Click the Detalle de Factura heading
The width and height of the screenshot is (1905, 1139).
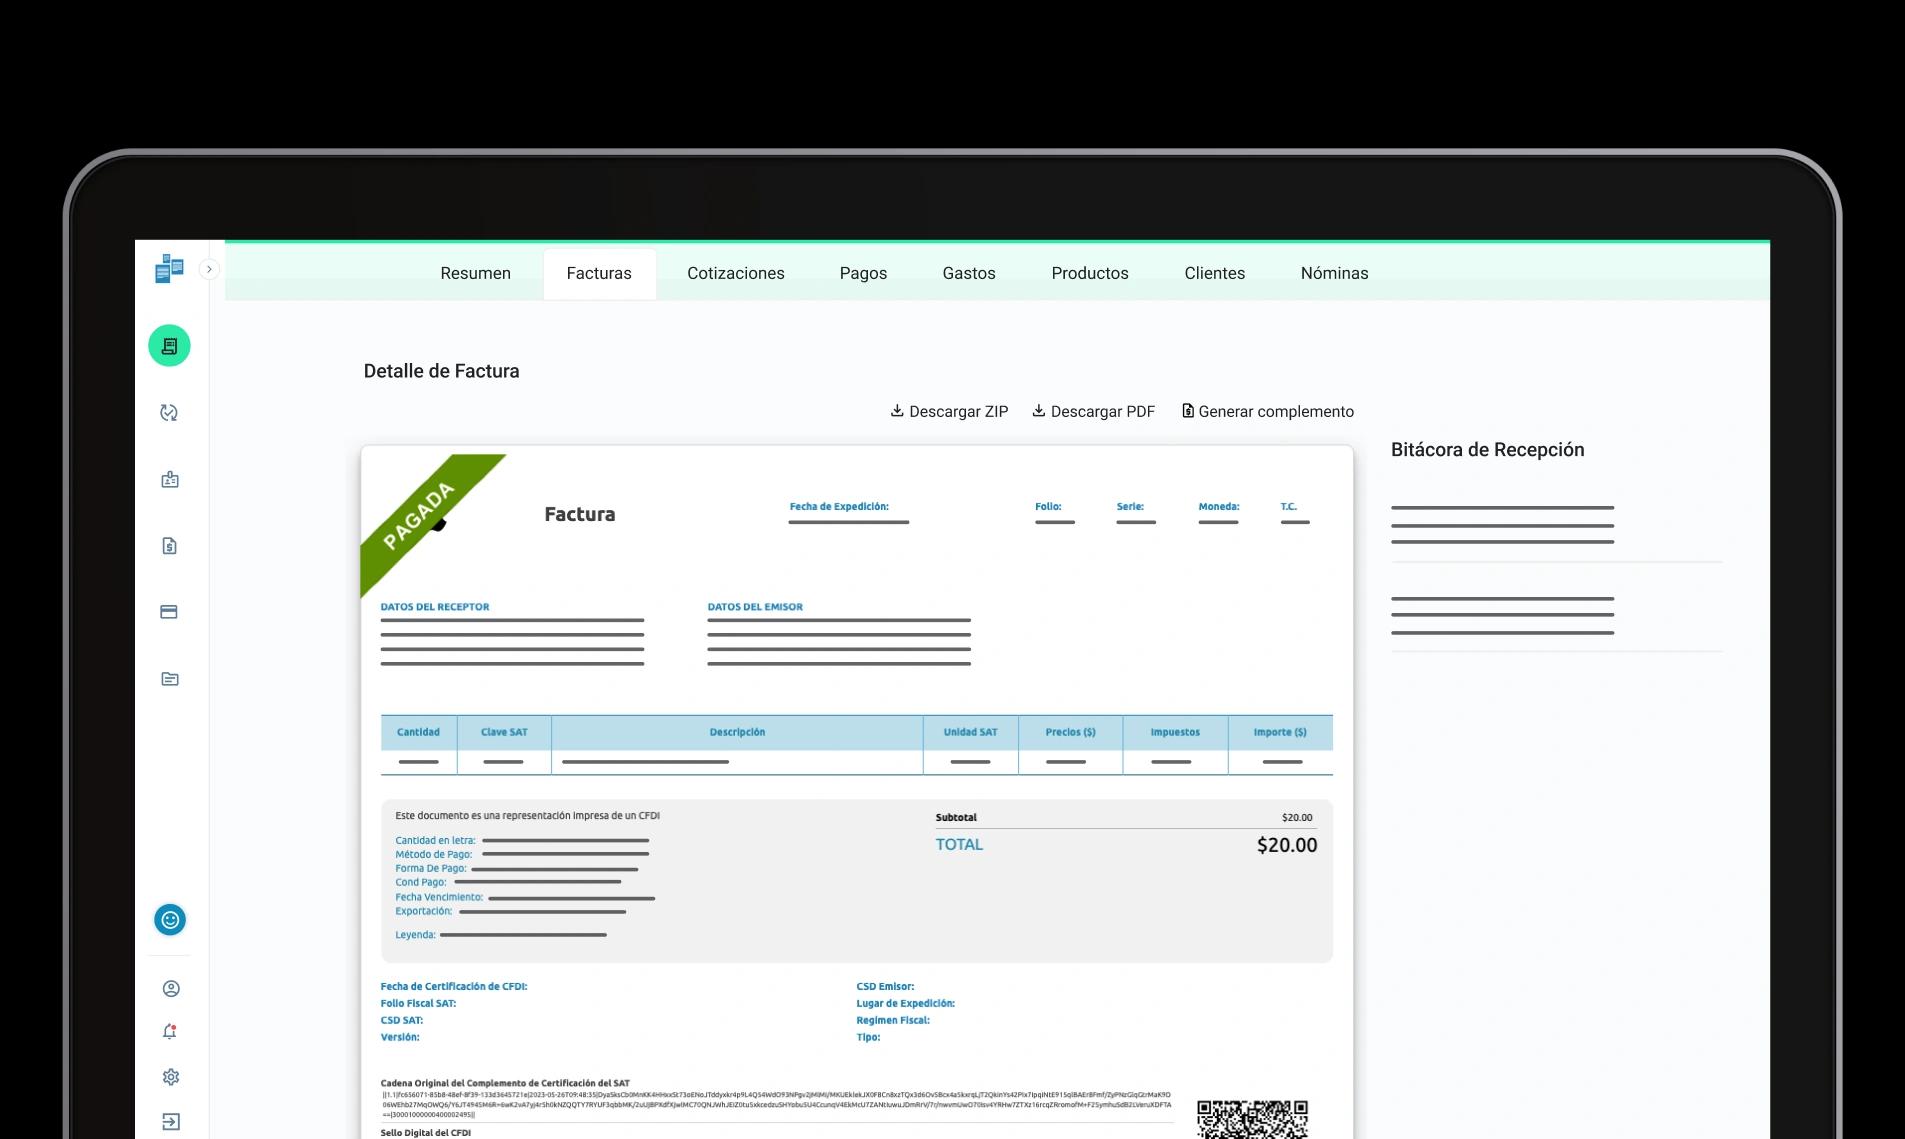tap(441, 371)
